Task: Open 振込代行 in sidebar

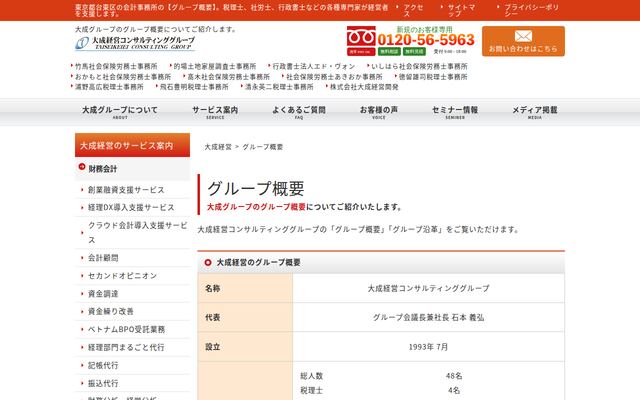Action: [x=103, y=383]
